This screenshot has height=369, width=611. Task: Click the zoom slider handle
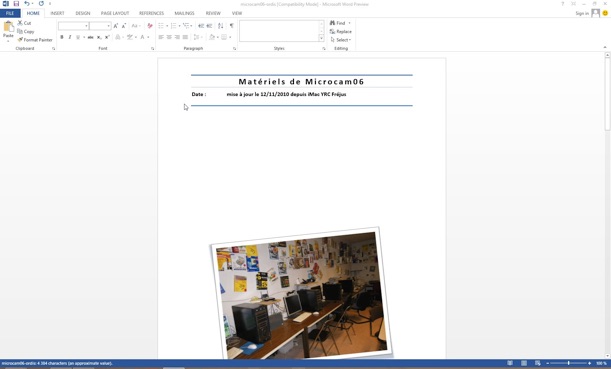[569, 363]
